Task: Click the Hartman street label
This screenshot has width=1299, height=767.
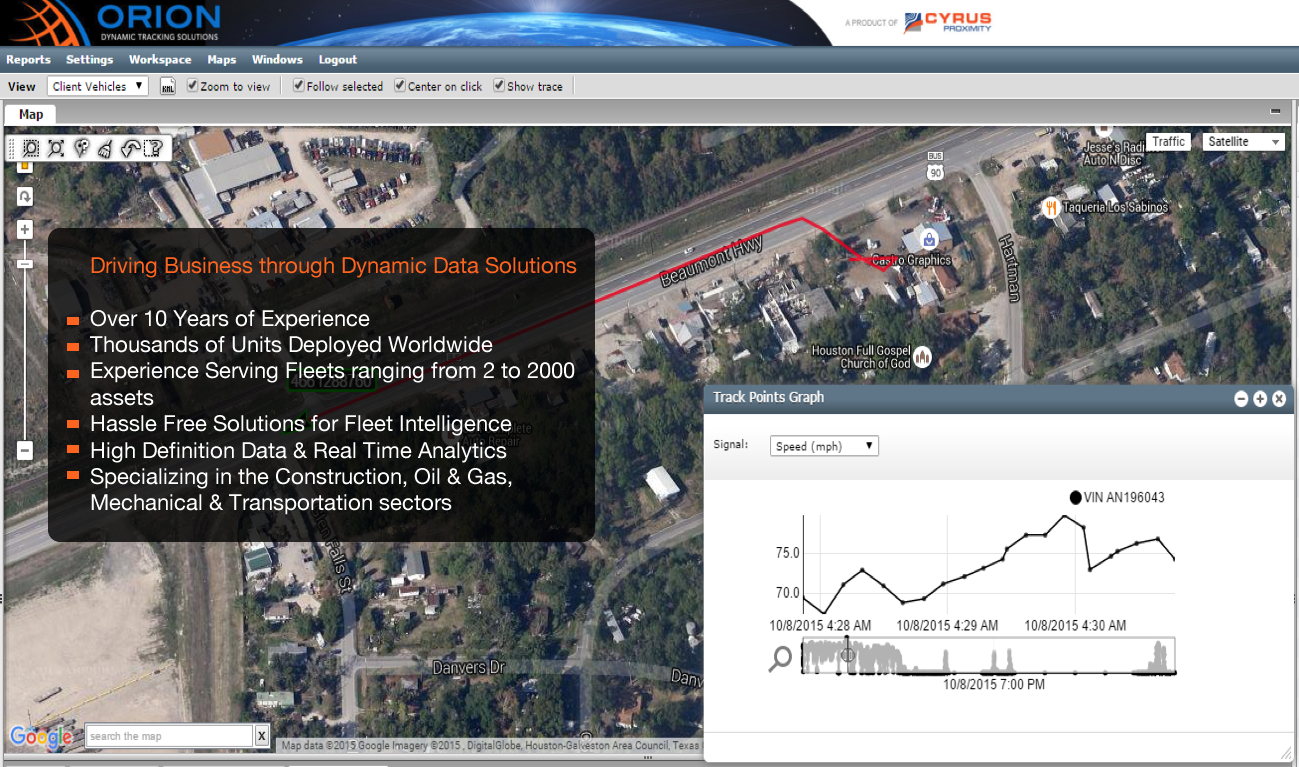Action: (1011, 268)
